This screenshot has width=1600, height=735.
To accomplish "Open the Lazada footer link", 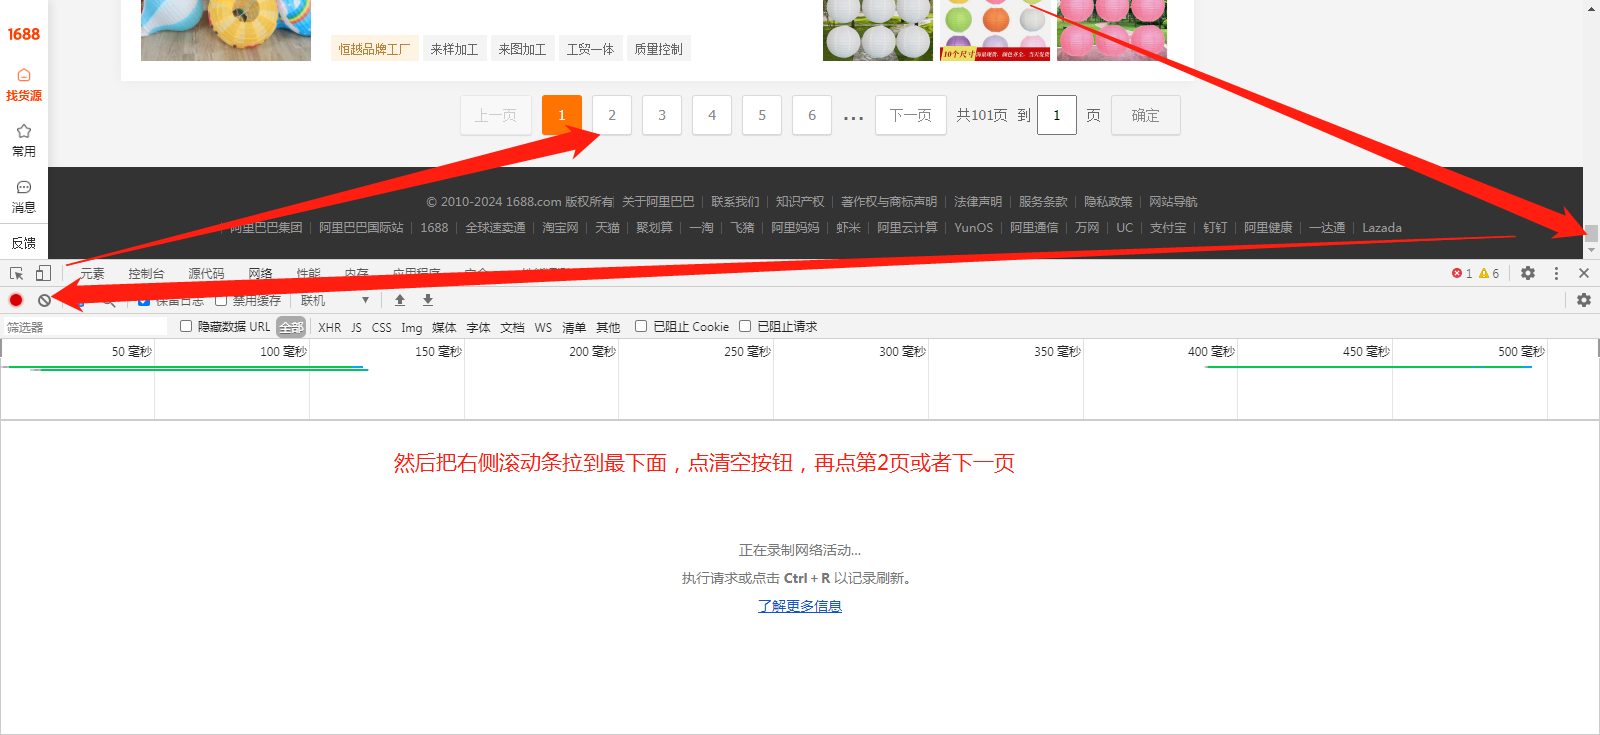I will tap(1382, 227).
